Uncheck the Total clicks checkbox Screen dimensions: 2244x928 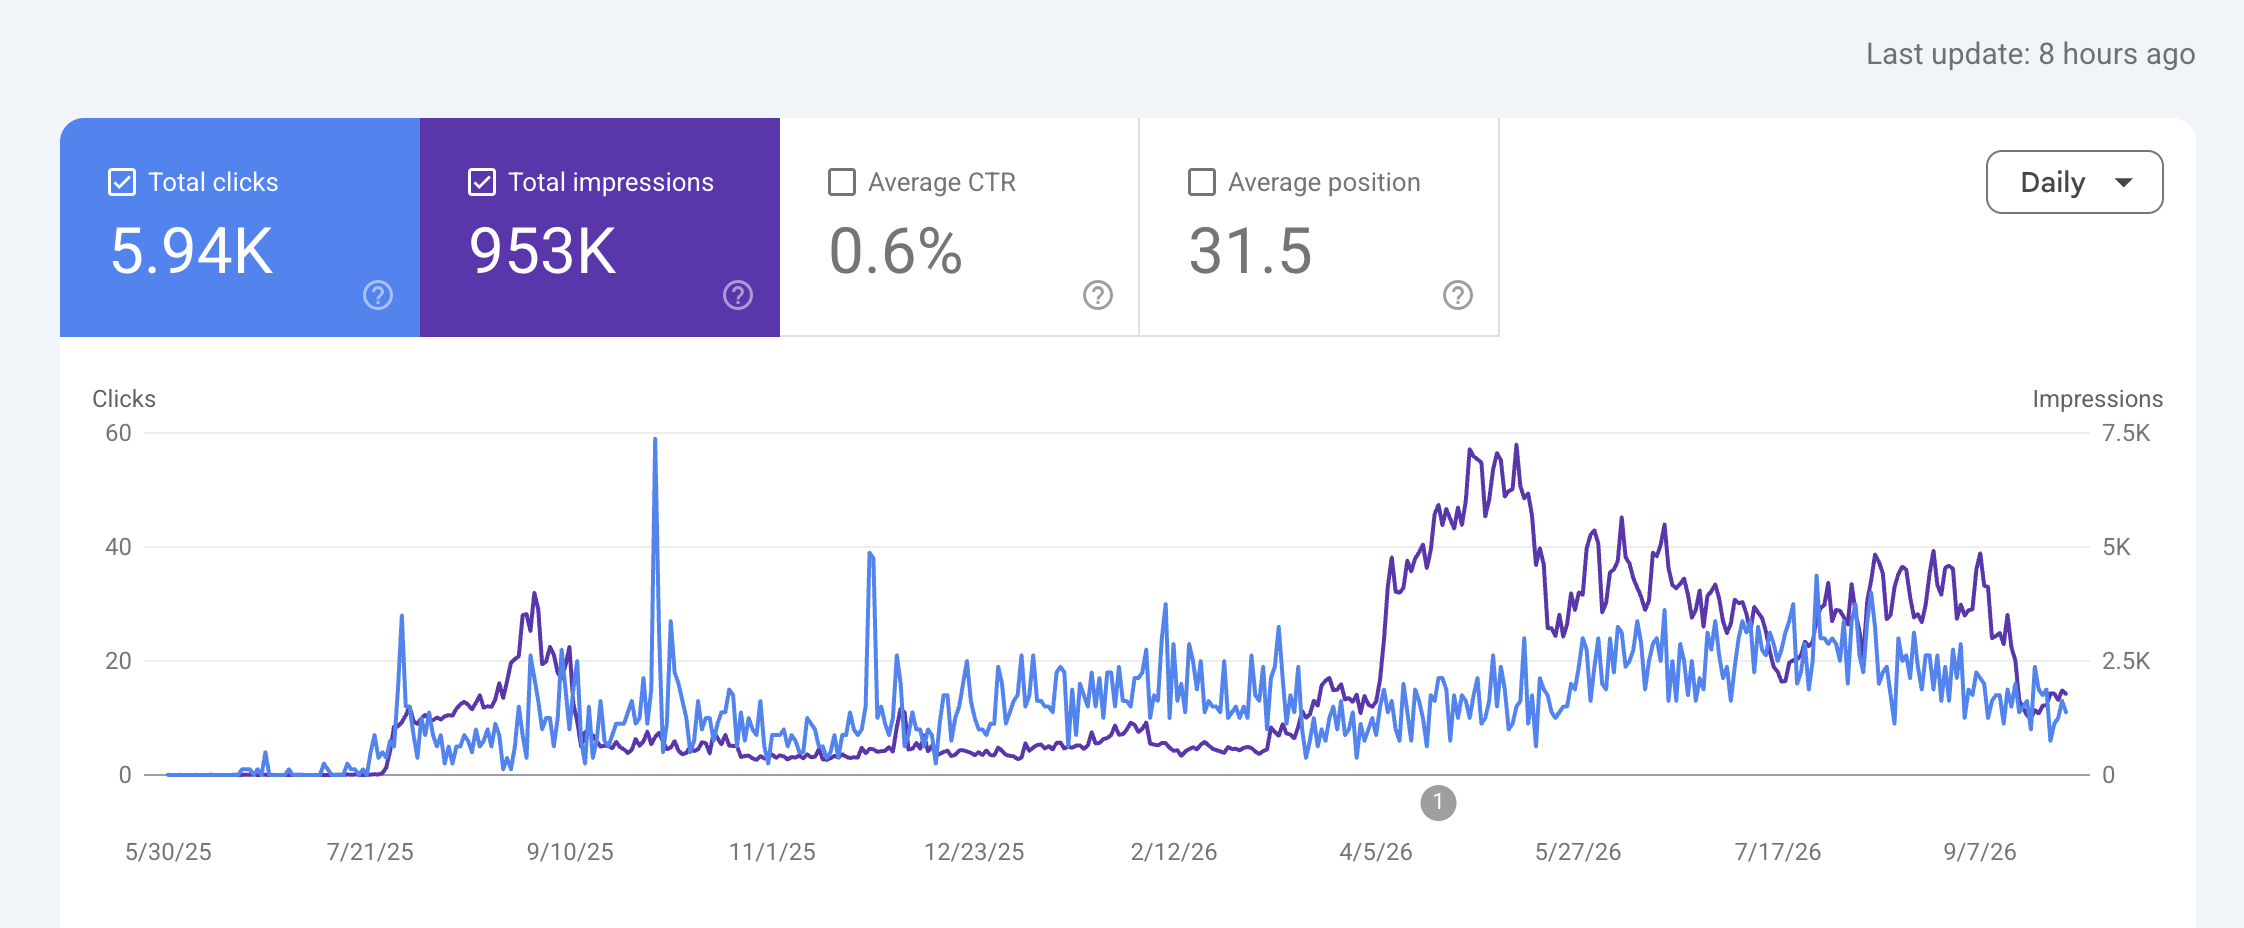(x=122, y=182)
